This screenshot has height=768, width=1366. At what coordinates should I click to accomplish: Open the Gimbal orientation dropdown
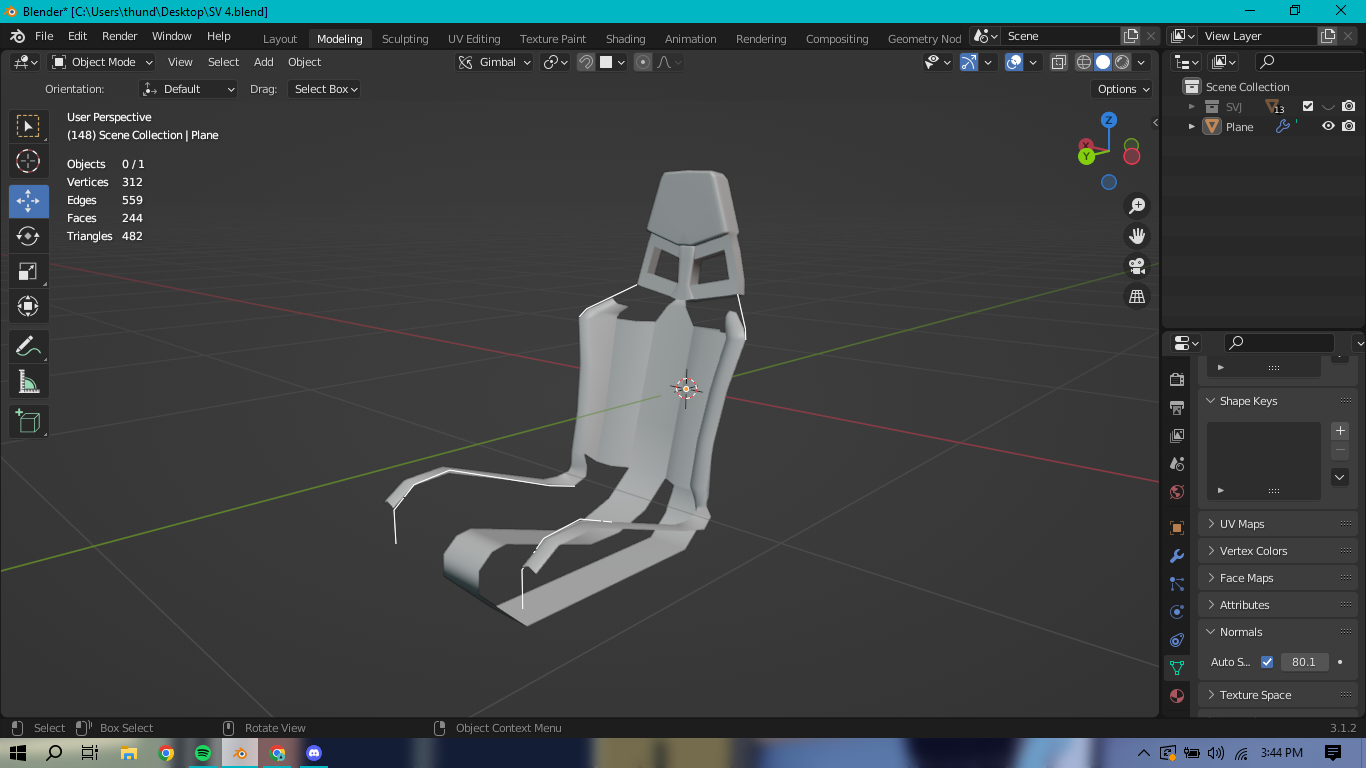tap(496, 62)
